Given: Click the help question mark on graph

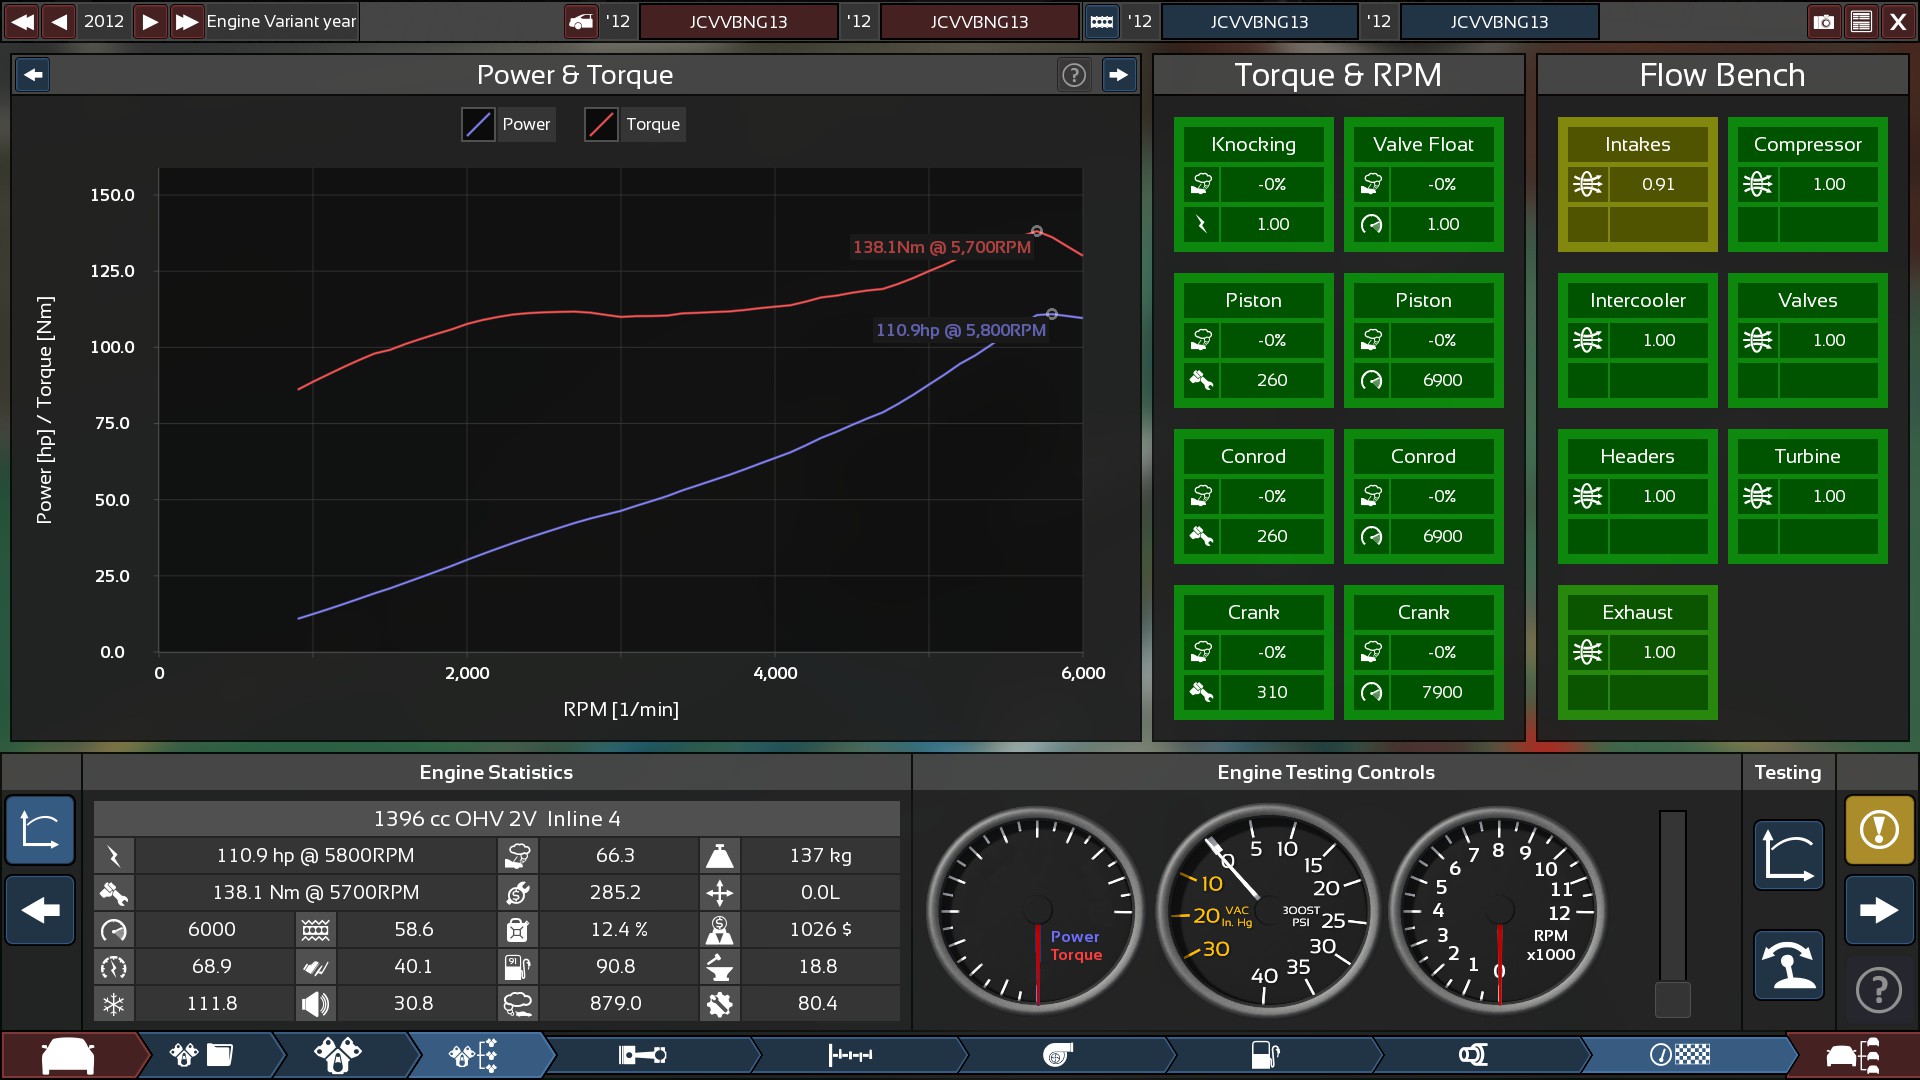Looking at the screenshot, I should pos(1073,75).
